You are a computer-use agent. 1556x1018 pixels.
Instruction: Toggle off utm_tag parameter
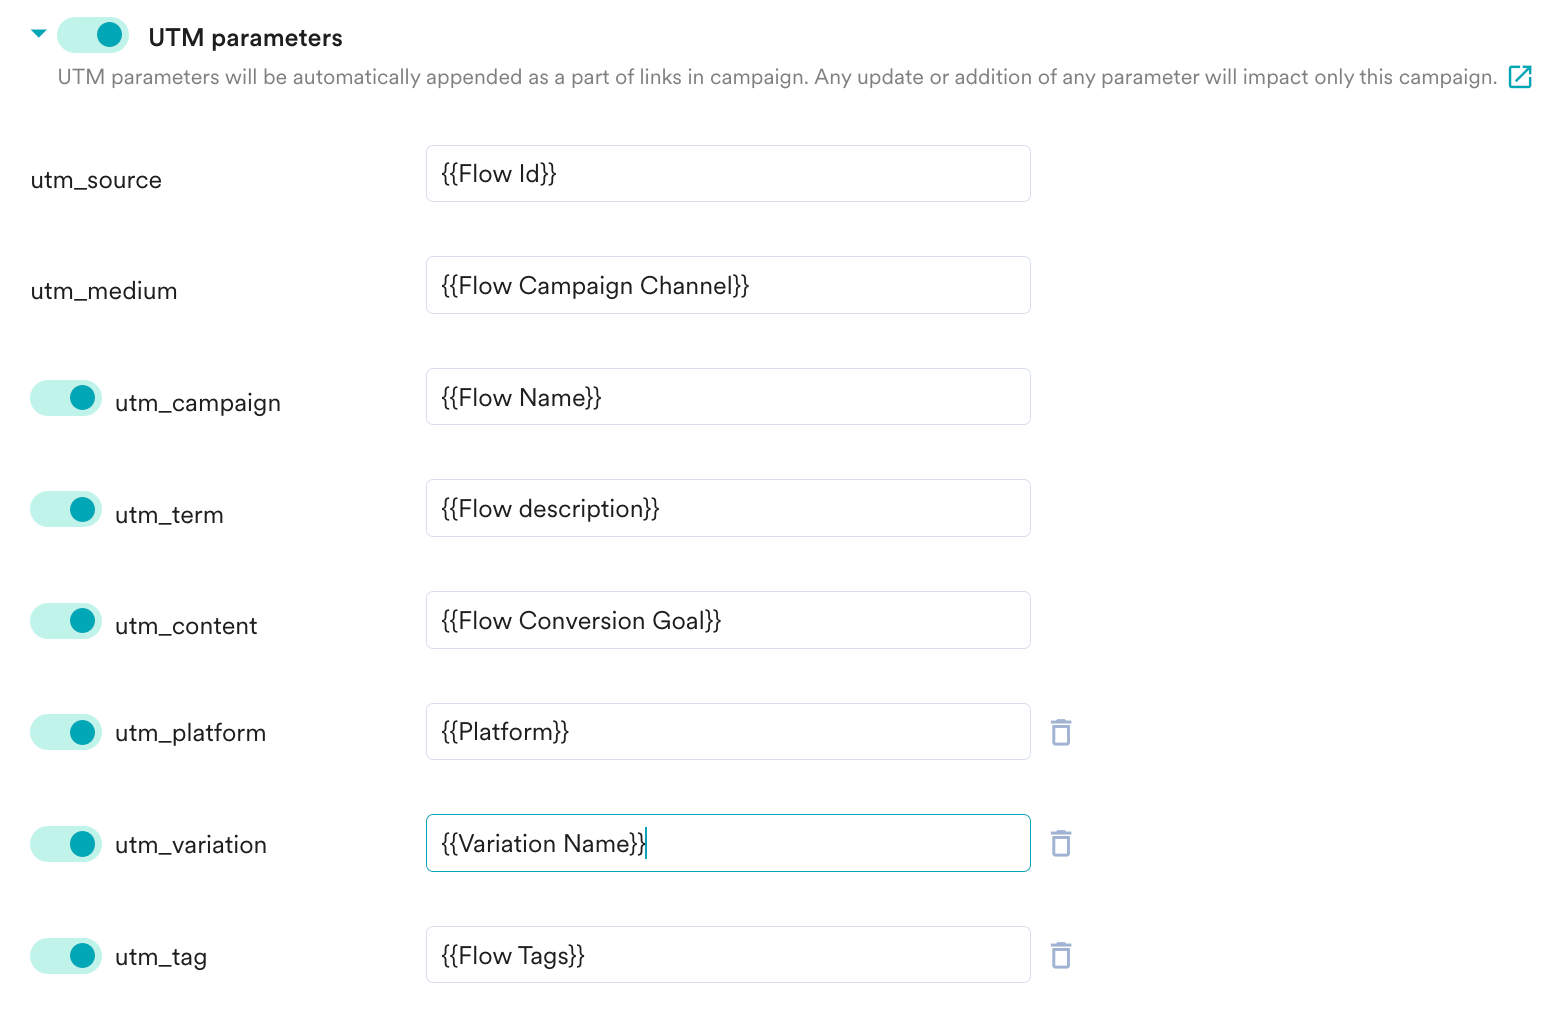(x=66, y=956)
